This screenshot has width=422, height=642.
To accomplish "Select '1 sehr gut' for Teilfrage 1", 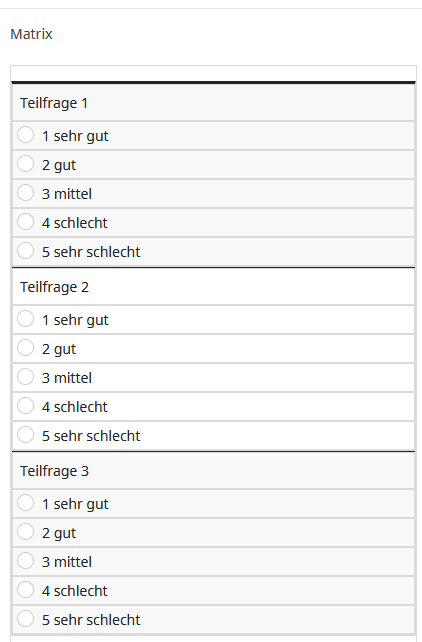I will pyautogui.click(x=25, y=135).
